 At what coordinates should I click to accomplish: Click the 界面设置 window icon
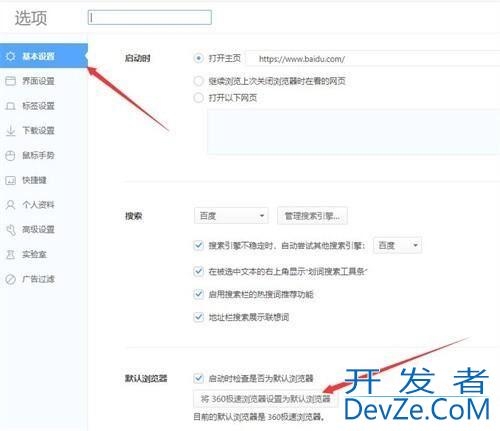point(10,81)
